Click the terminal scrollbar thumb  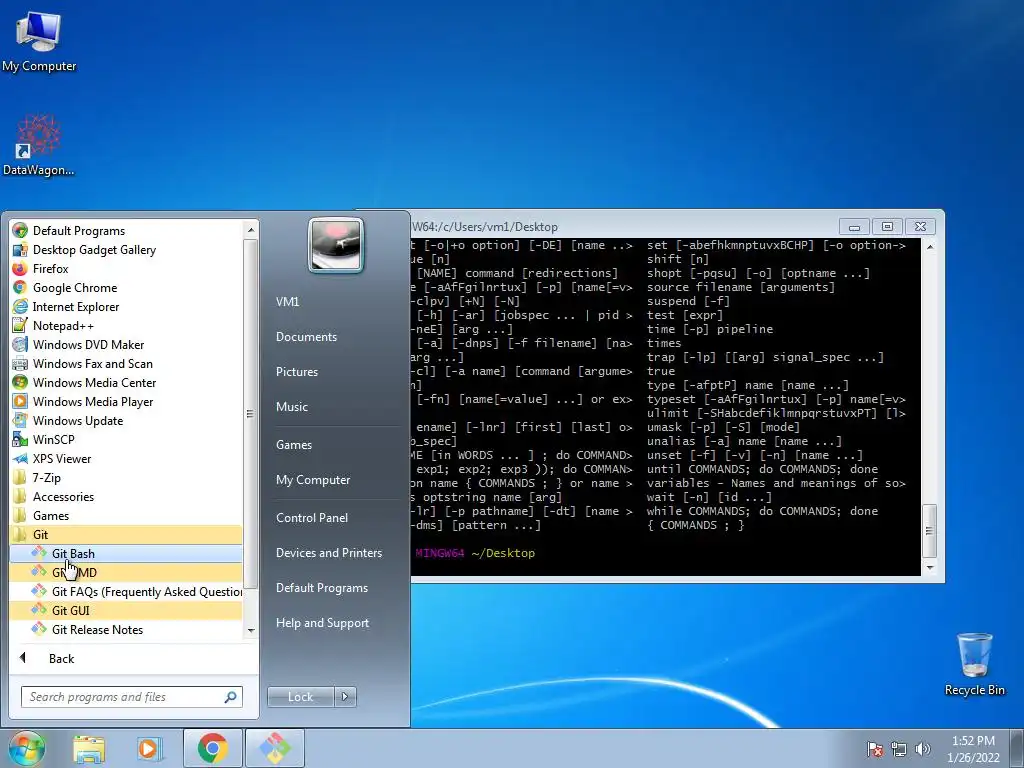tap(929, 530)
